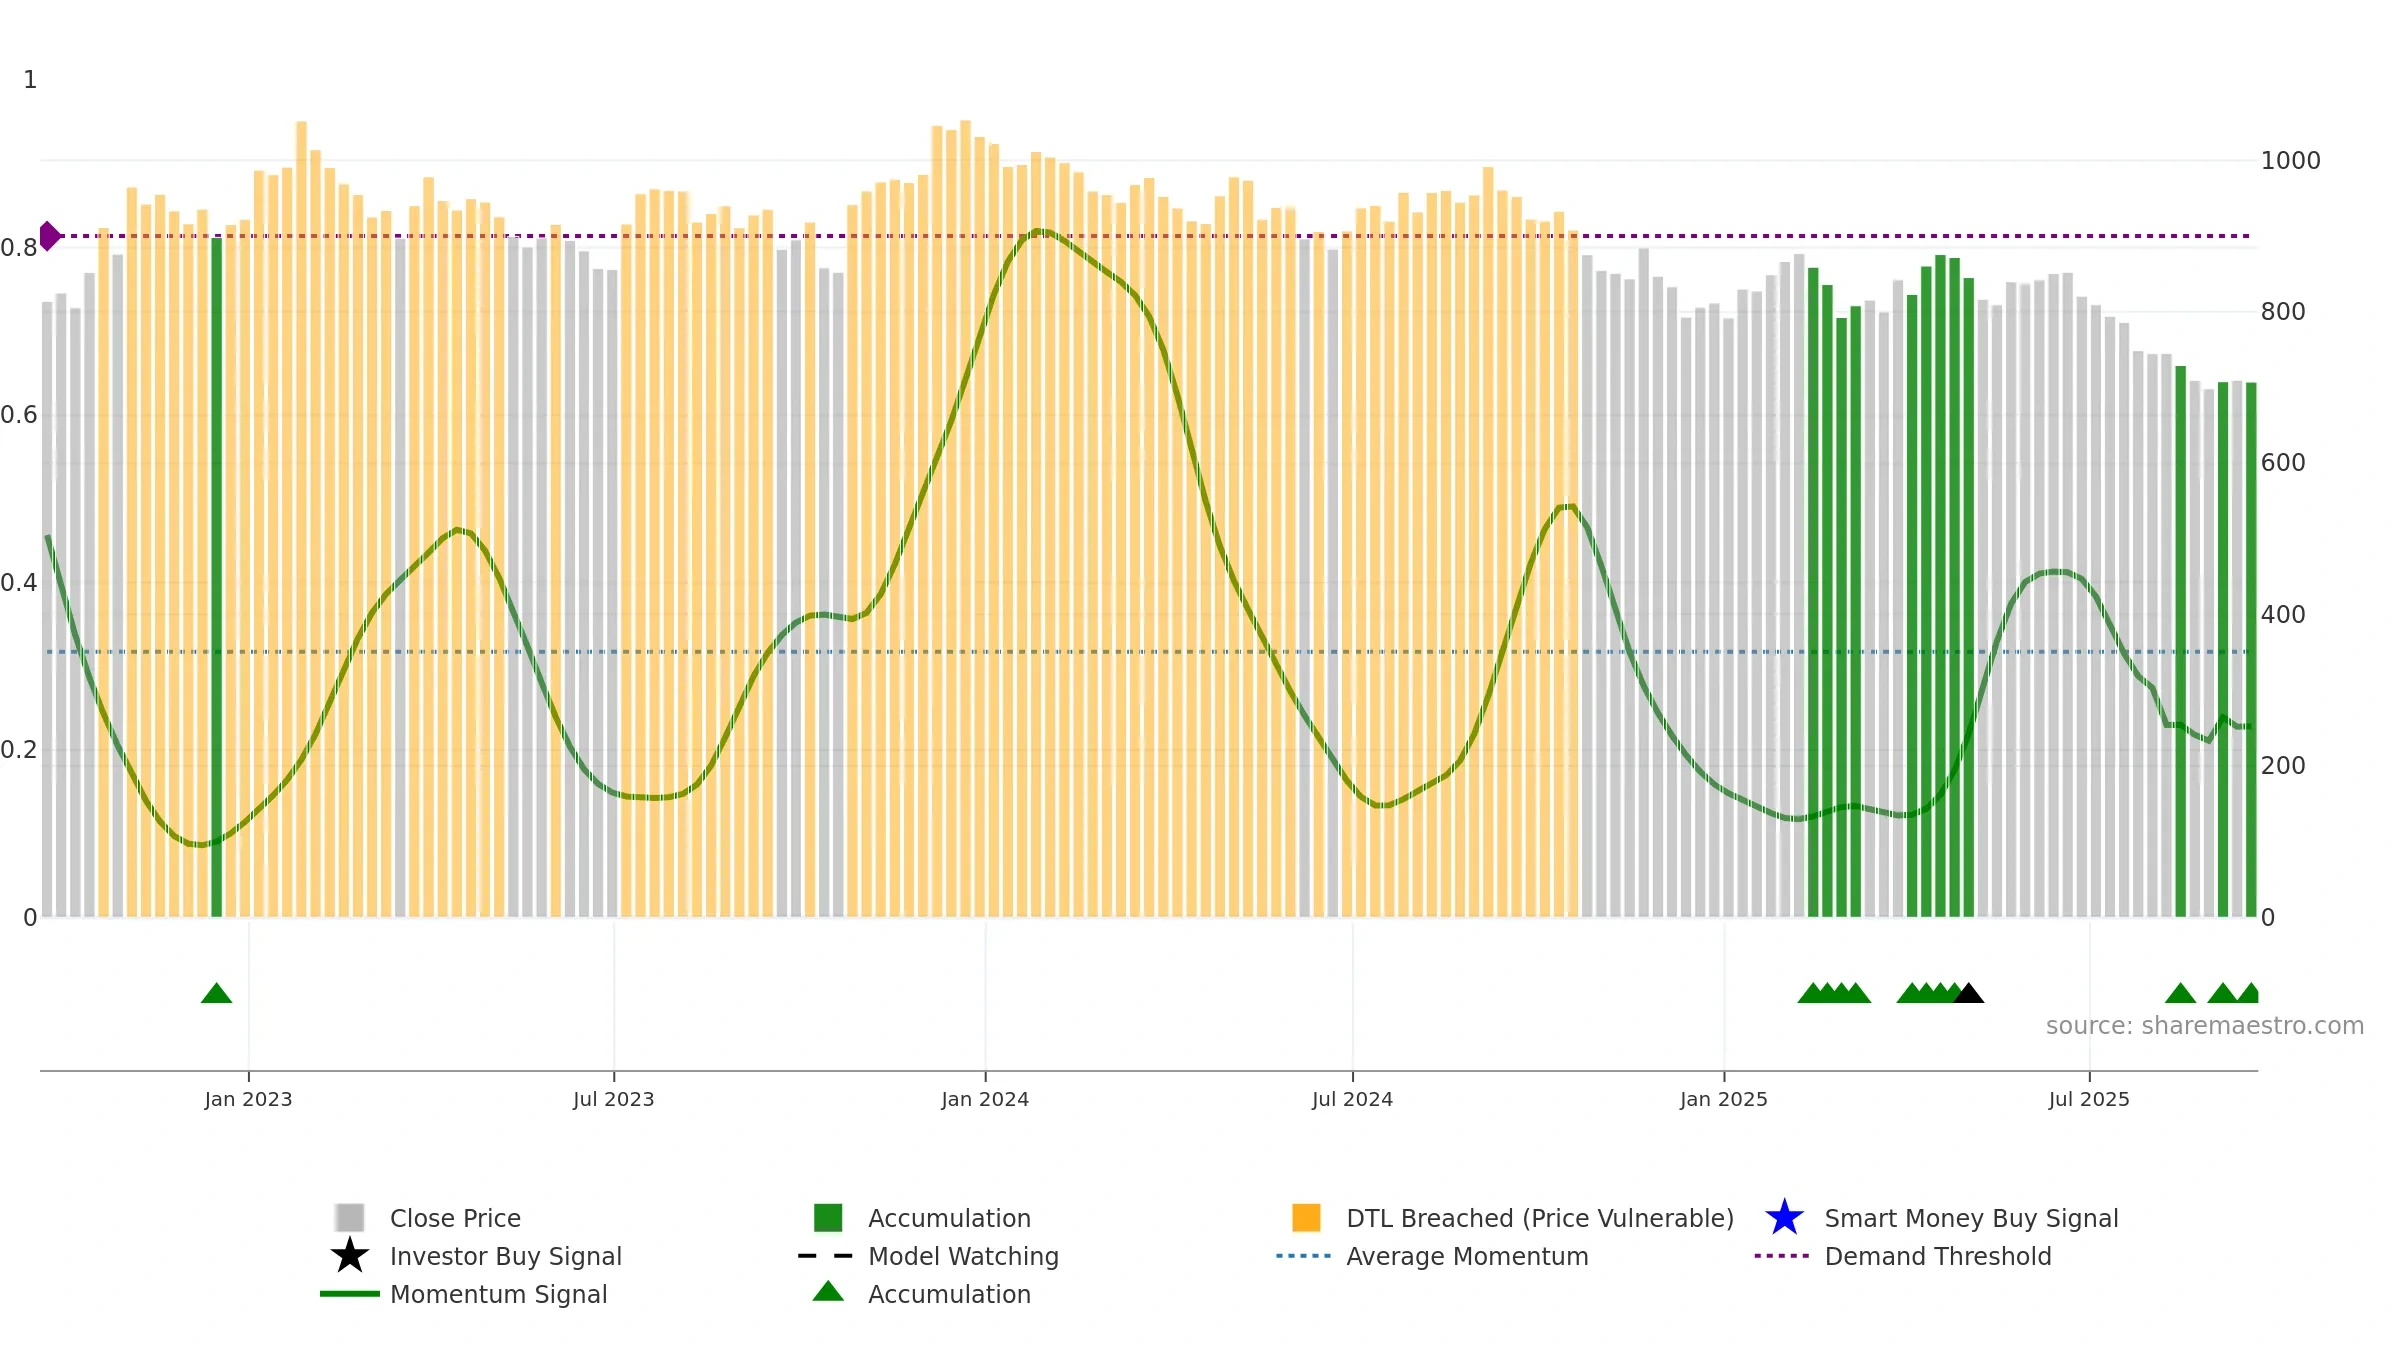Click the blue Smart Money Buy Signal star
This screenshot has height=1350, width=2400.
(1784, 1218)
